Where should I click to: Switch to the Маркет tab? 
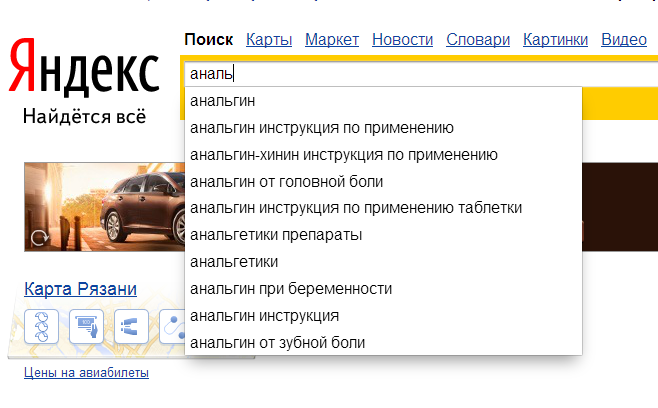pos(332,40)
